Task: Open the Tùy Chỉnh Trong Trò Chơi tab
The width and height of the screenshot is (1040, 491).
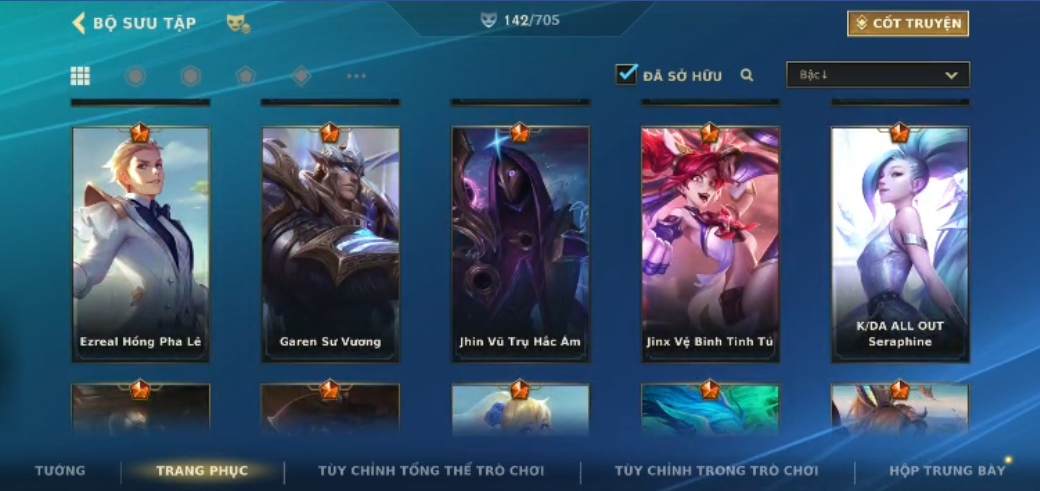Action: (x=717, y=470)
